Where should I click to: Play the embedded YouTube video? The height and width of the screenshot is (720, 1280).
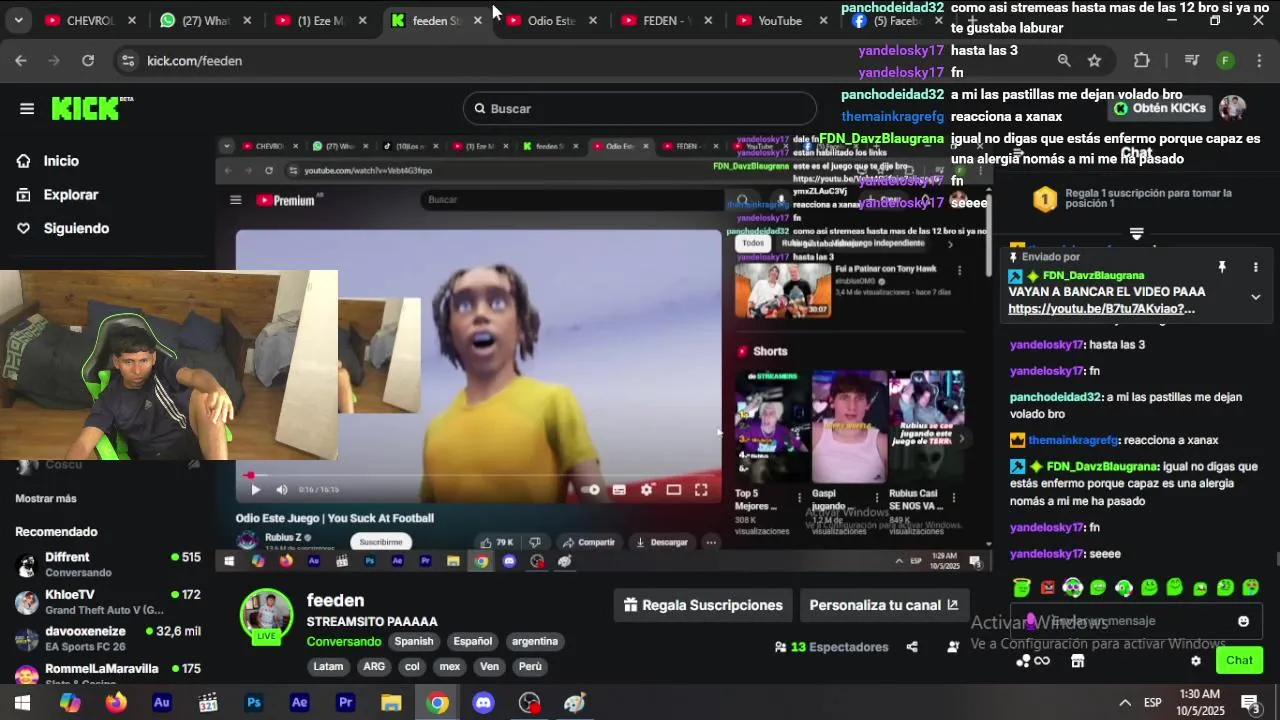(255, 489)
